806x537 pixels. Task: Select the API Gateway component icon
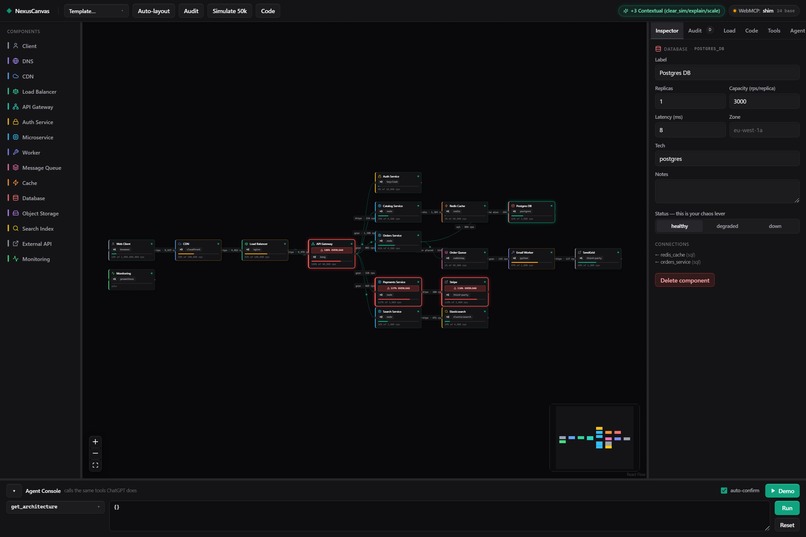tap(15, 107)
